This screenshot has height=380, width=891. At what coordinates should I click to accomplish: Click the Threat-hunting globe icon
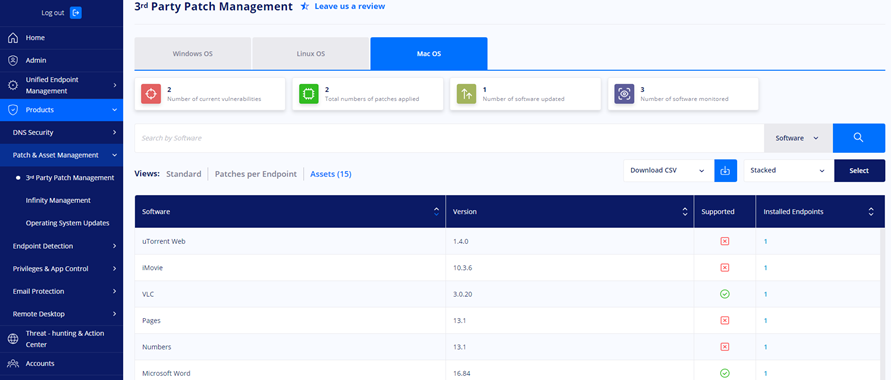point(13,339)
